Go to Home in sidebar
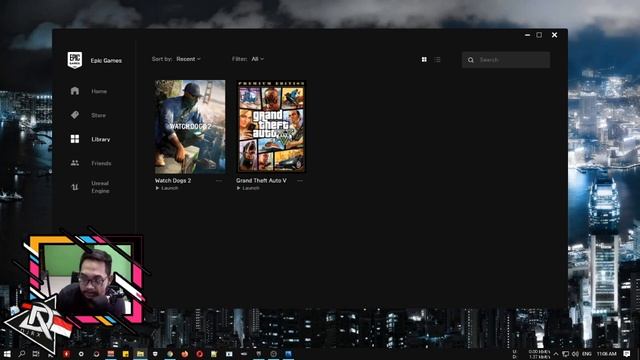 99,91
